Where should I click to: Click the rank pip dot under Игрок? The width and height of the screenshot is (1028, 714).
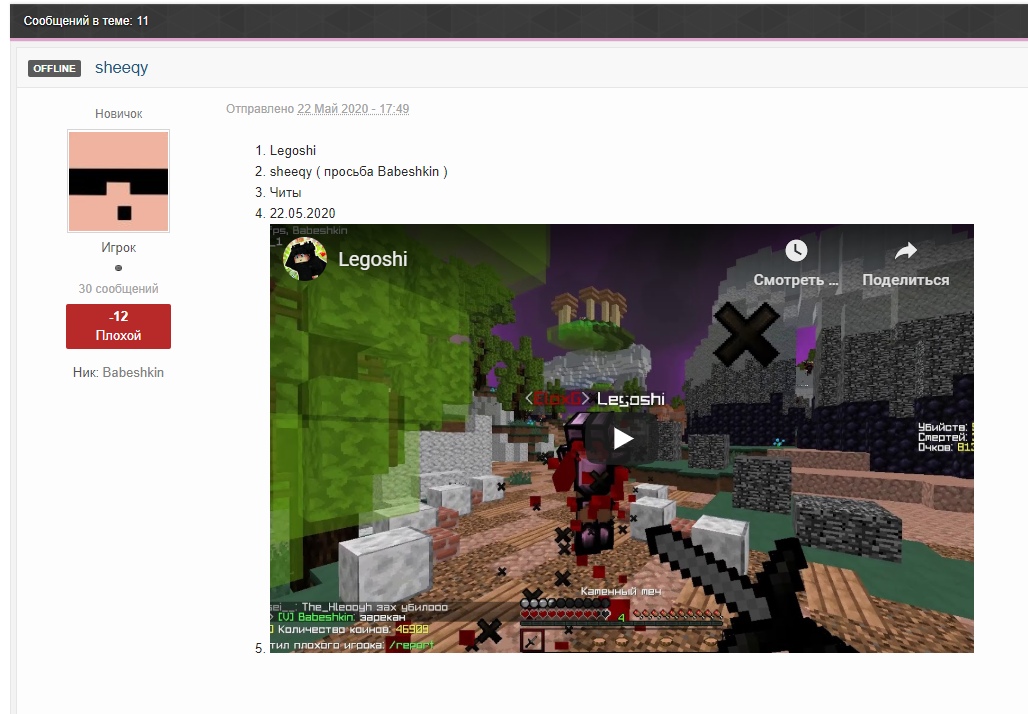click(119, 268)
